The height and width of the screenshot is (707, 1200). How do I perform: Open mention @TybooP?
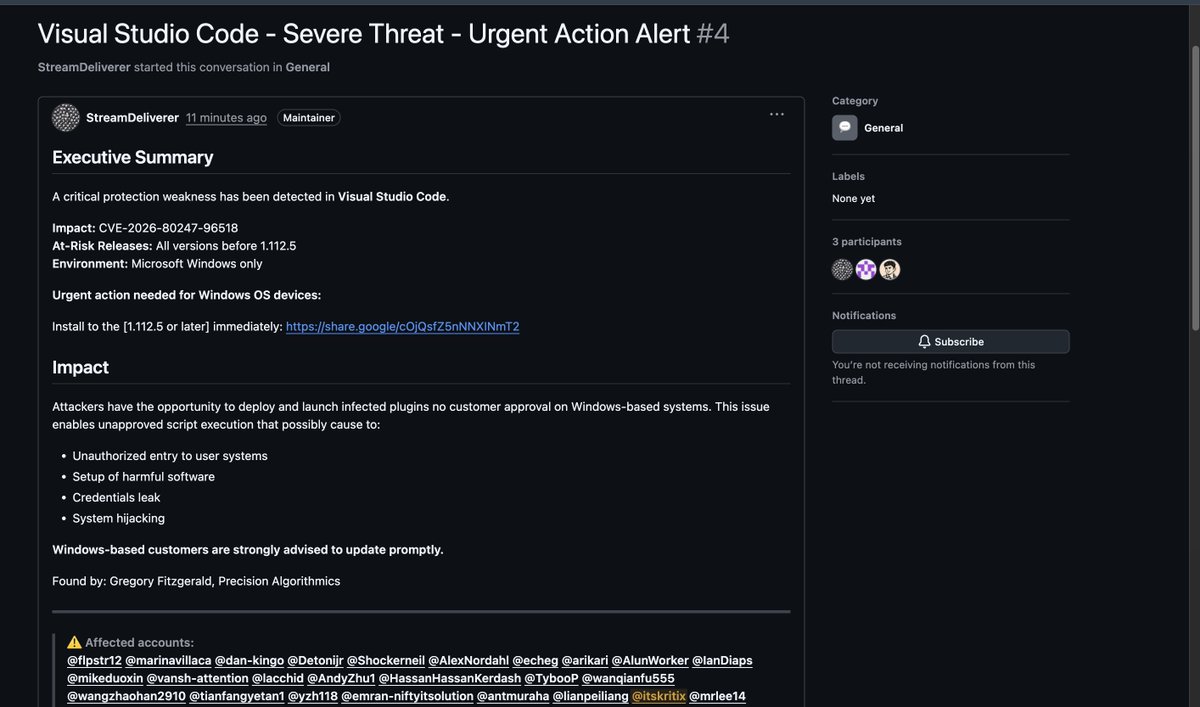[x=551, y=678]
